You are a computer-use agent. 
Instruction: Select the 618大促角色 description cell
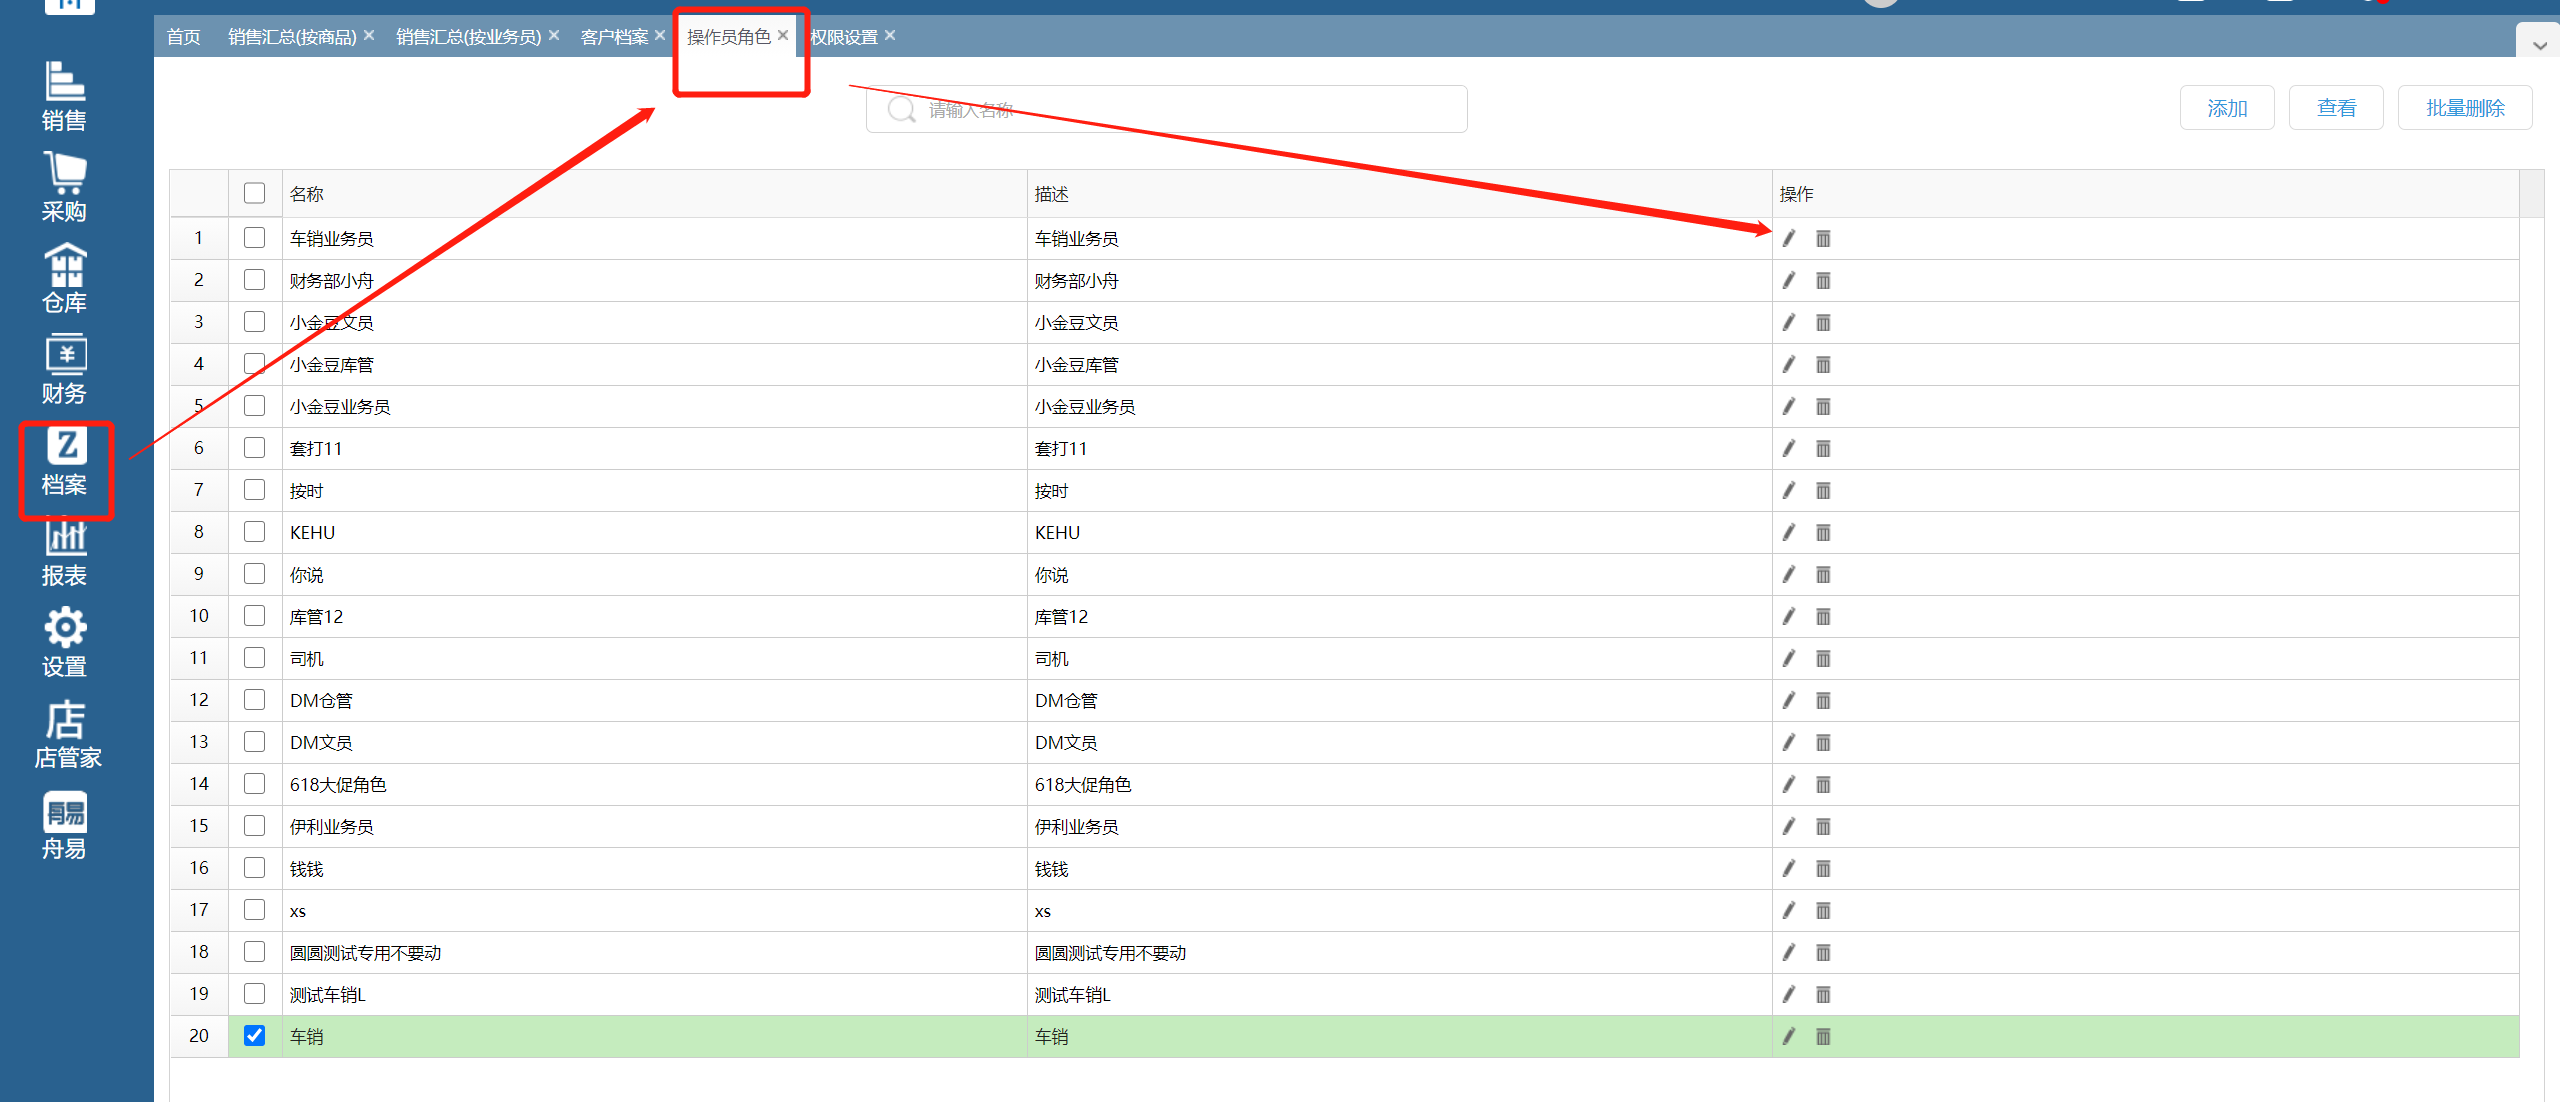(x=1399, y=784)
